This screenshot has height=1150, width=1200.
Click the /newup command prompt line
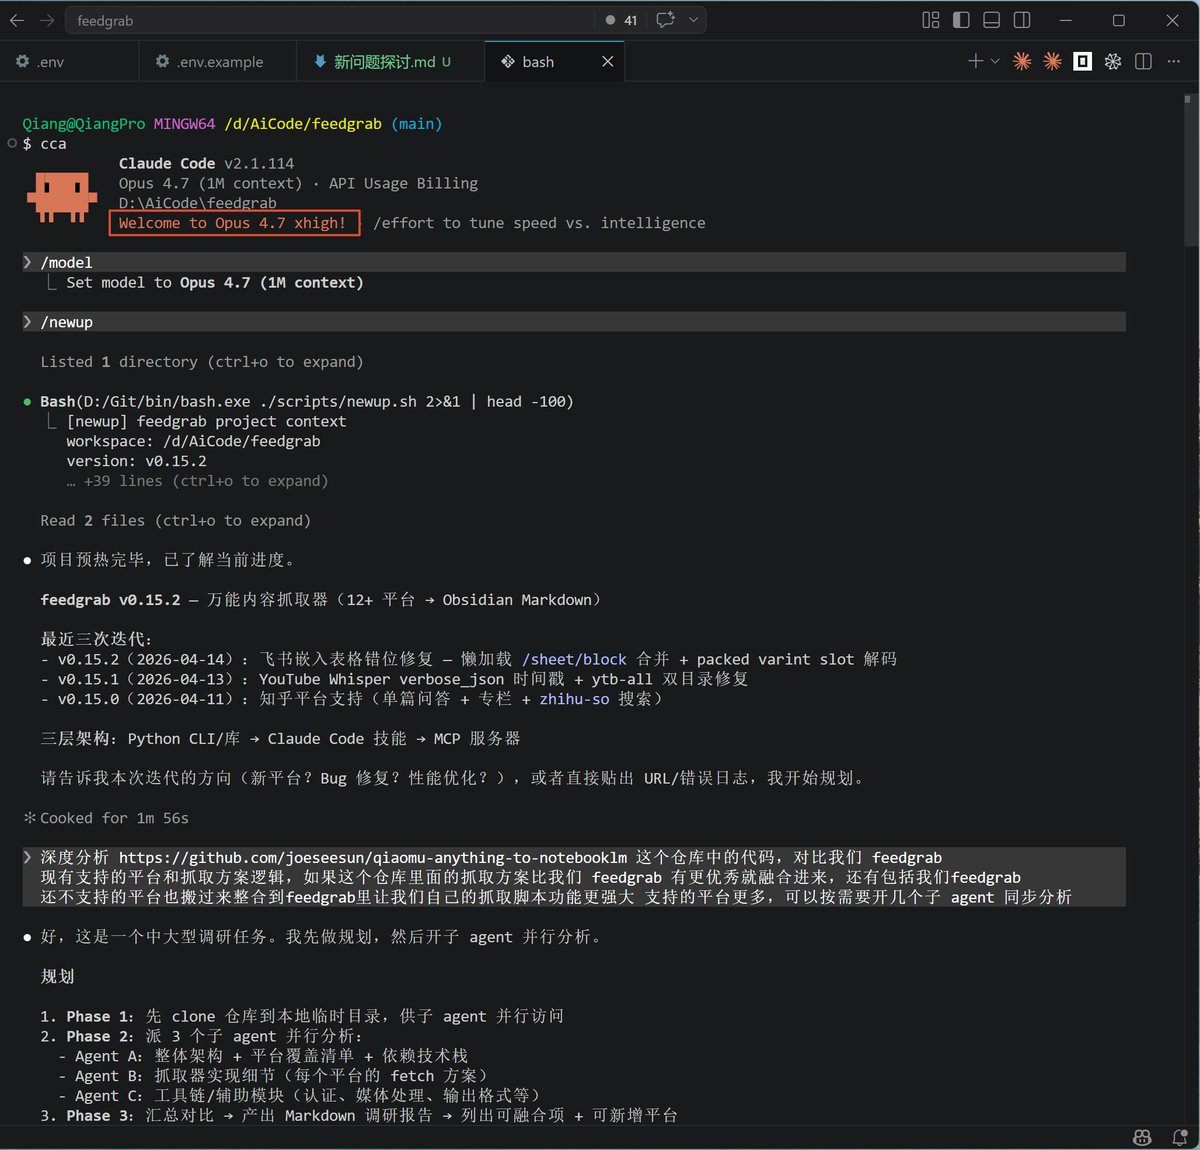574,322
